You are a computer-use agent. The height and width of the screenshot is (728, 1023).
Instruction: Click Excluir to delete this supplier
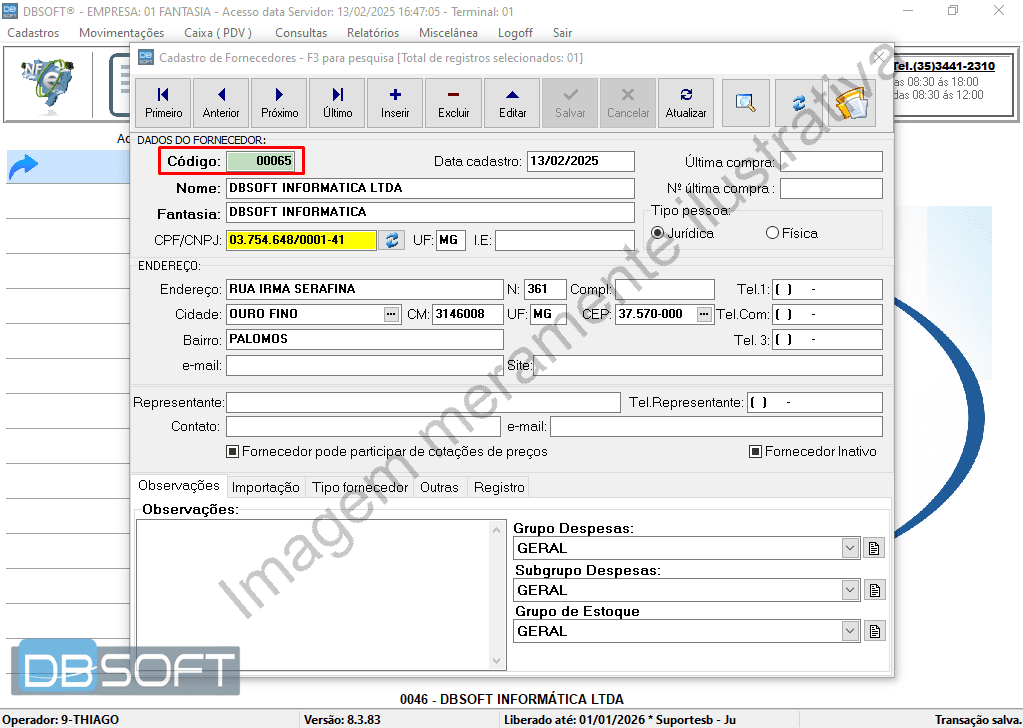click(x=453, y=102)
